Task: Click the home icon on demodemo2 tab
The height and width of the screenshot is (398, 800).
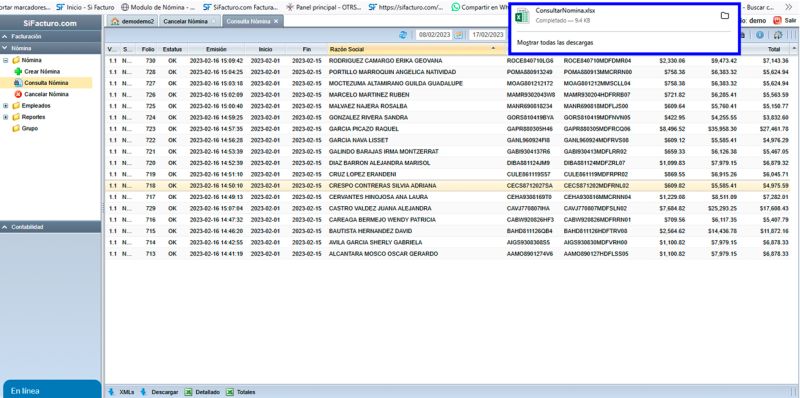Action: pyautogui.click(x=115, y=21)
